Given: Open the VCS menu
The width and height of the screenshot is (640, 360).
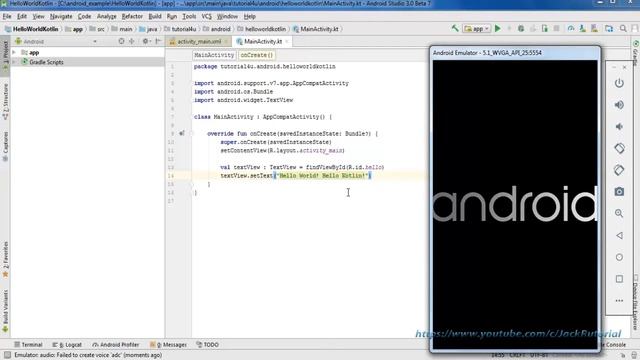Looking at the screenshot, I should (207, 16).
